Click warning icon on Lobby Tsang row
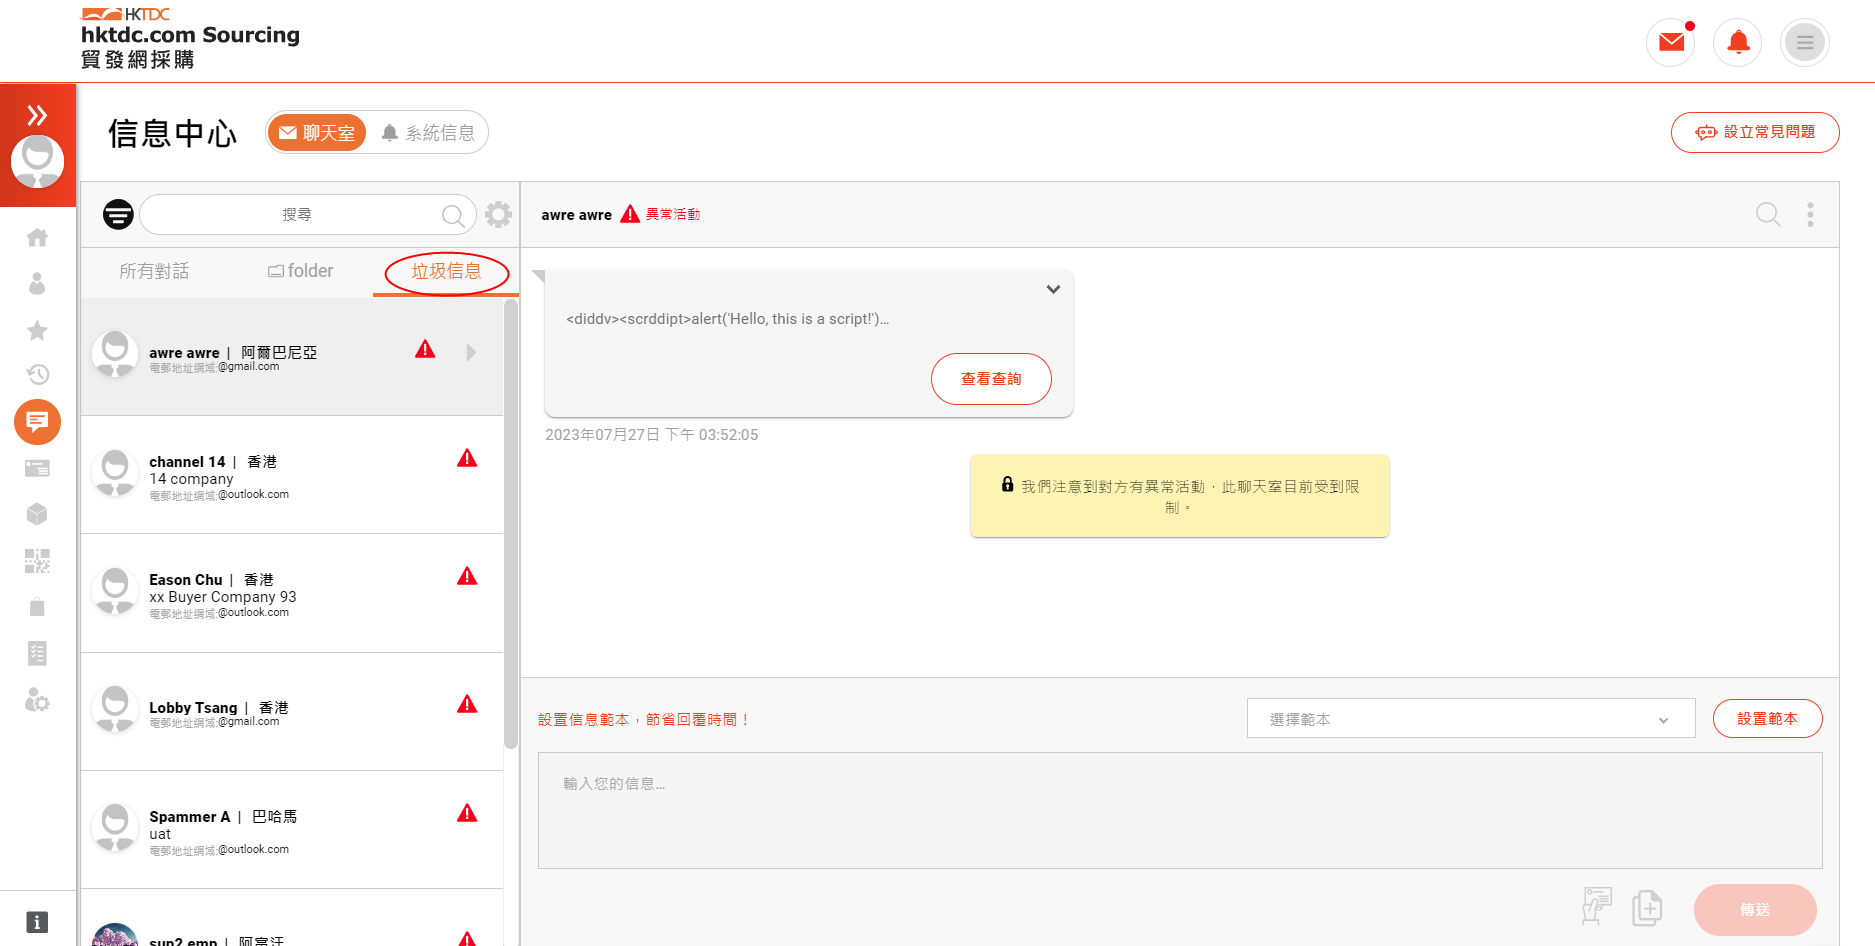The width and height of the screenshot is (1875, 946). (467, 704)
